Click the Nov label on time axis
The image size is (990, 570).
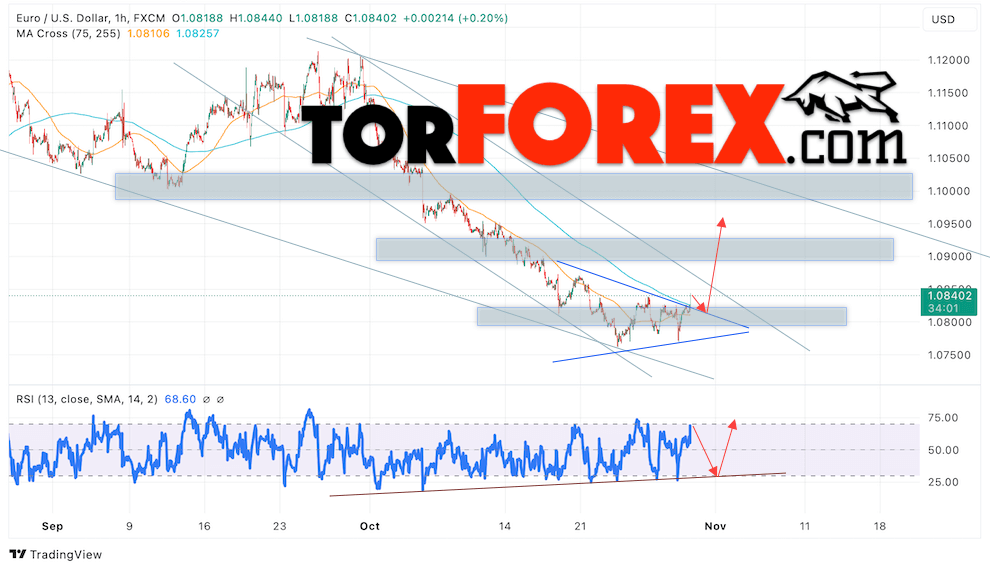715,526
